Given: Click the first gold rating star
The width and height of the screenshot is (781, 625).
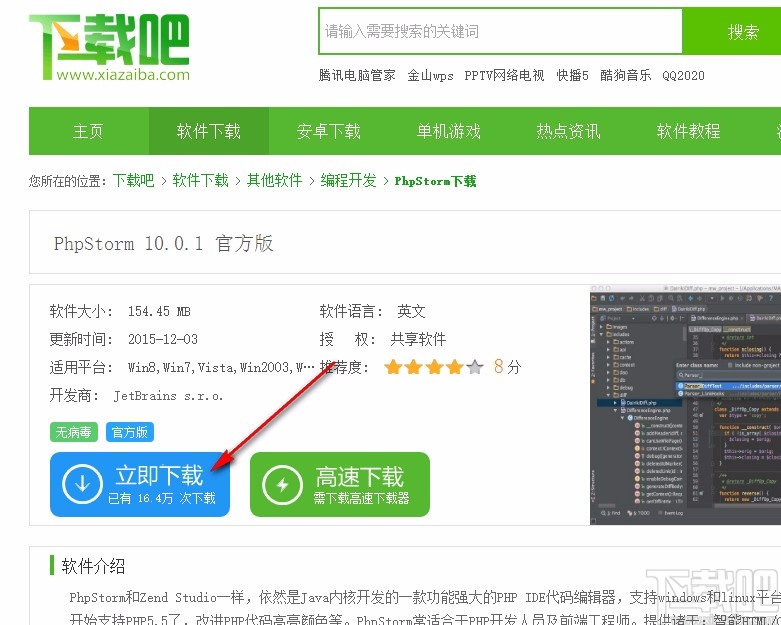Looking at the screenshot, I should (x=393, y=368).
